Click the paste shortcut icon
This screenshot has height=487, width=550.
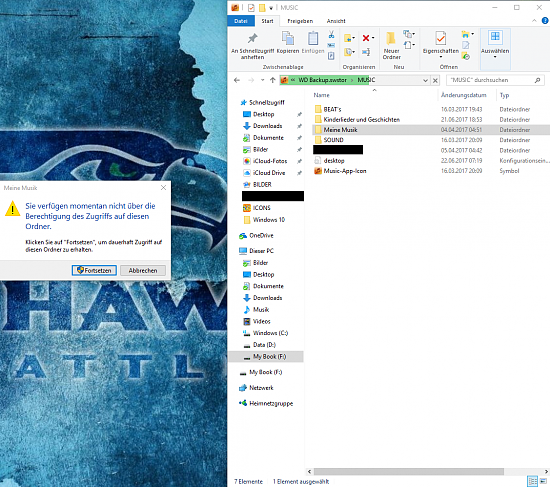[331, 55]
